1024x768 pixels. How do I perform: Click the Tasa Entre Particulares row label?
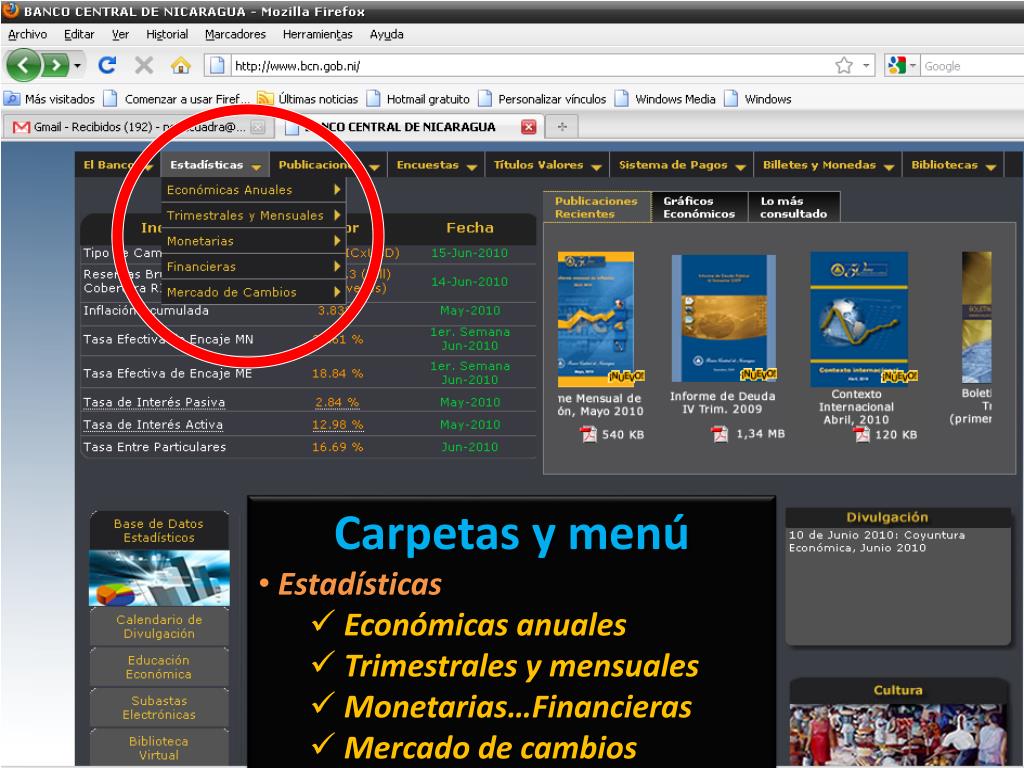(x=155, y=447)
